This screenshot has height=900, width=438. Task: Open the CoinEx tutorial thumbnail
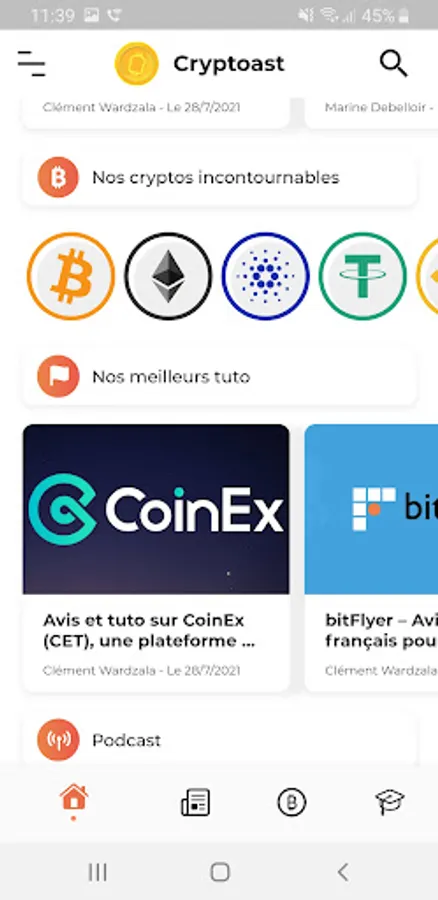coord(156,509)
